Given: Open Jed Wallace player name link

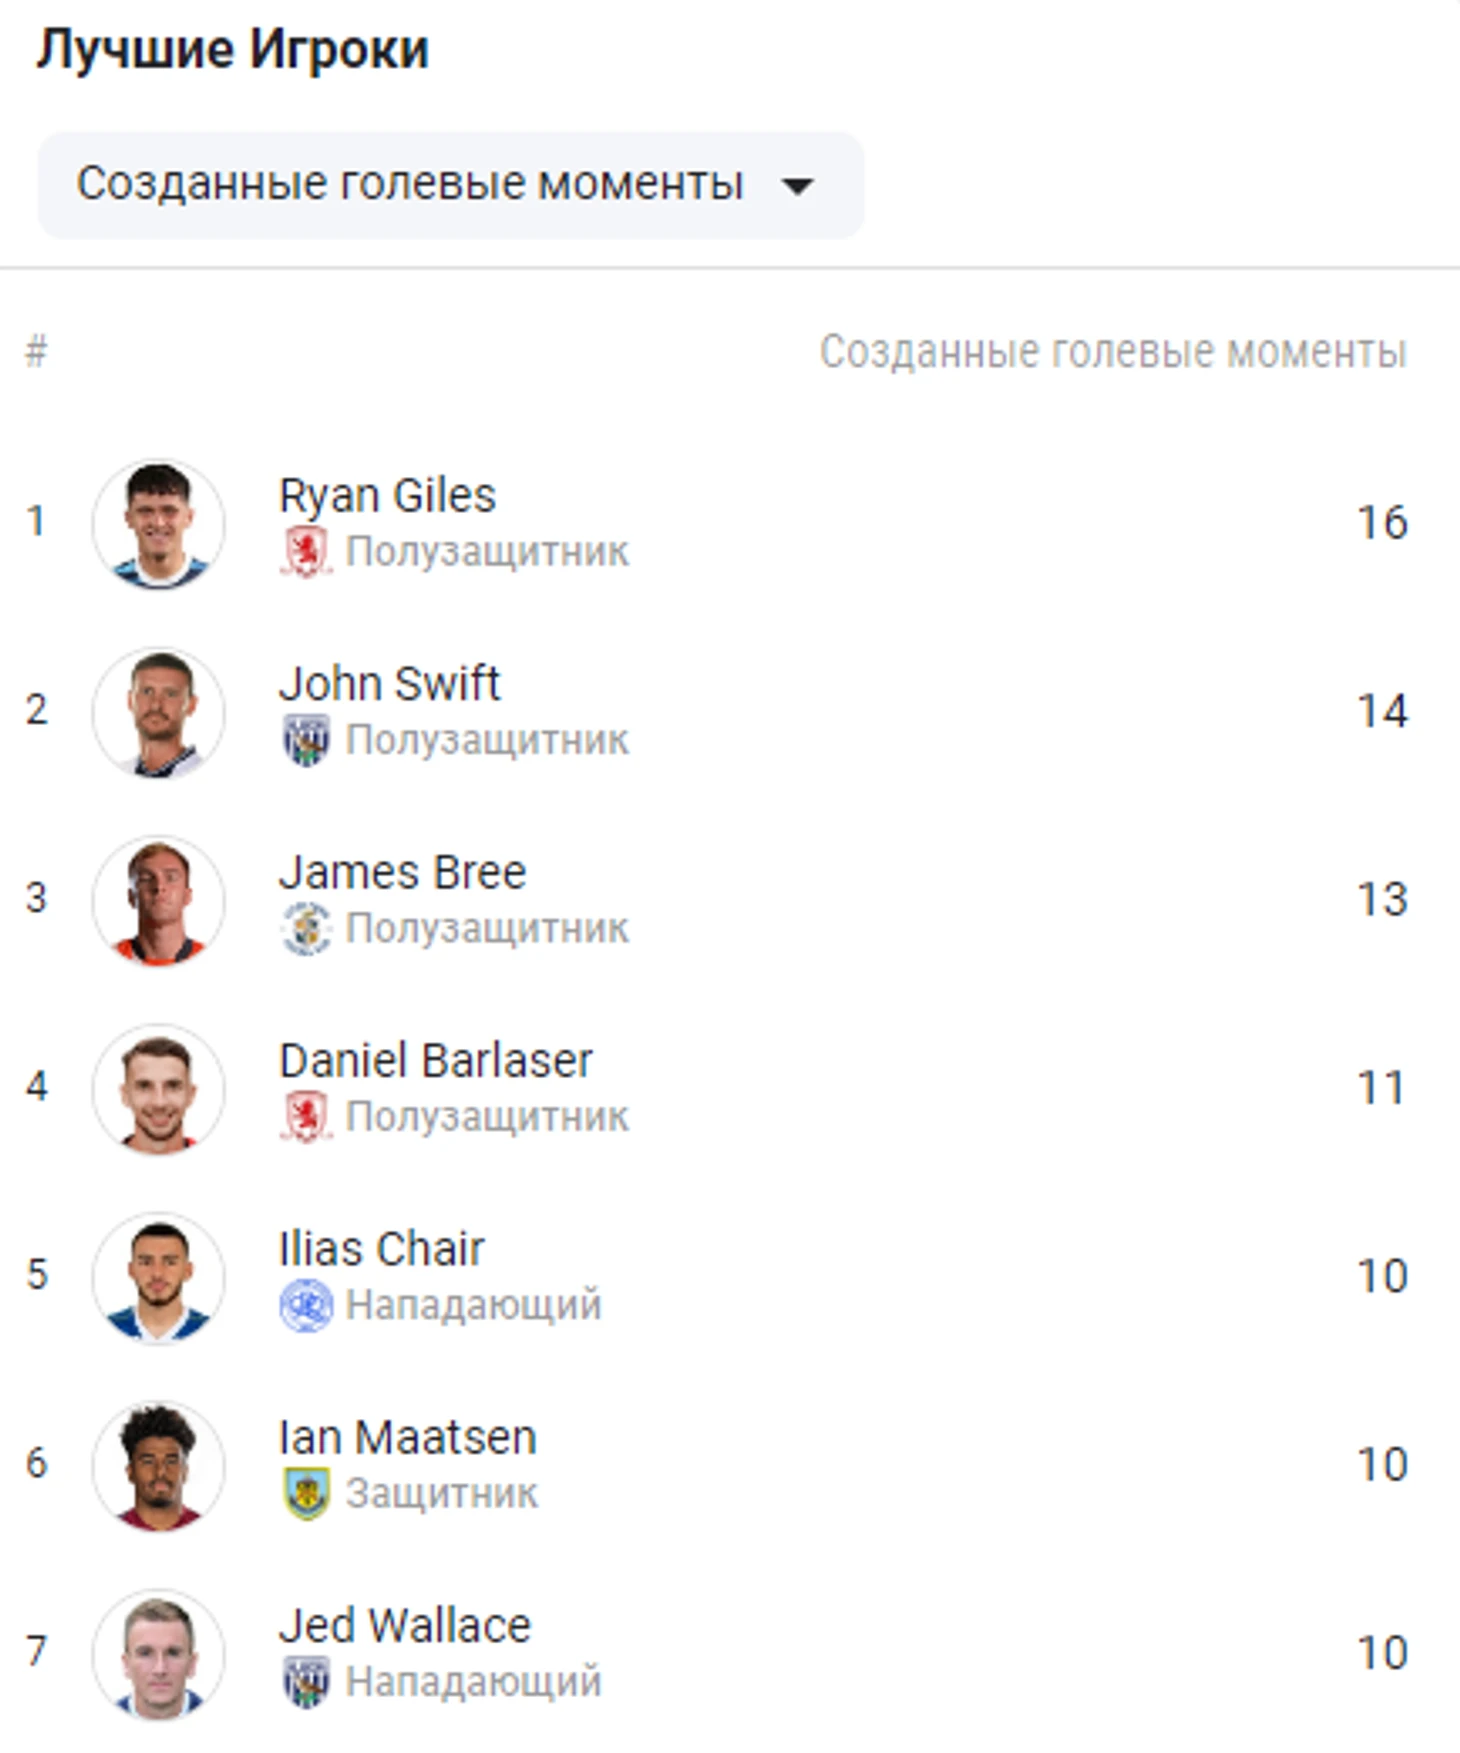Looking at the screenshot, I should tap(404, 1626).
